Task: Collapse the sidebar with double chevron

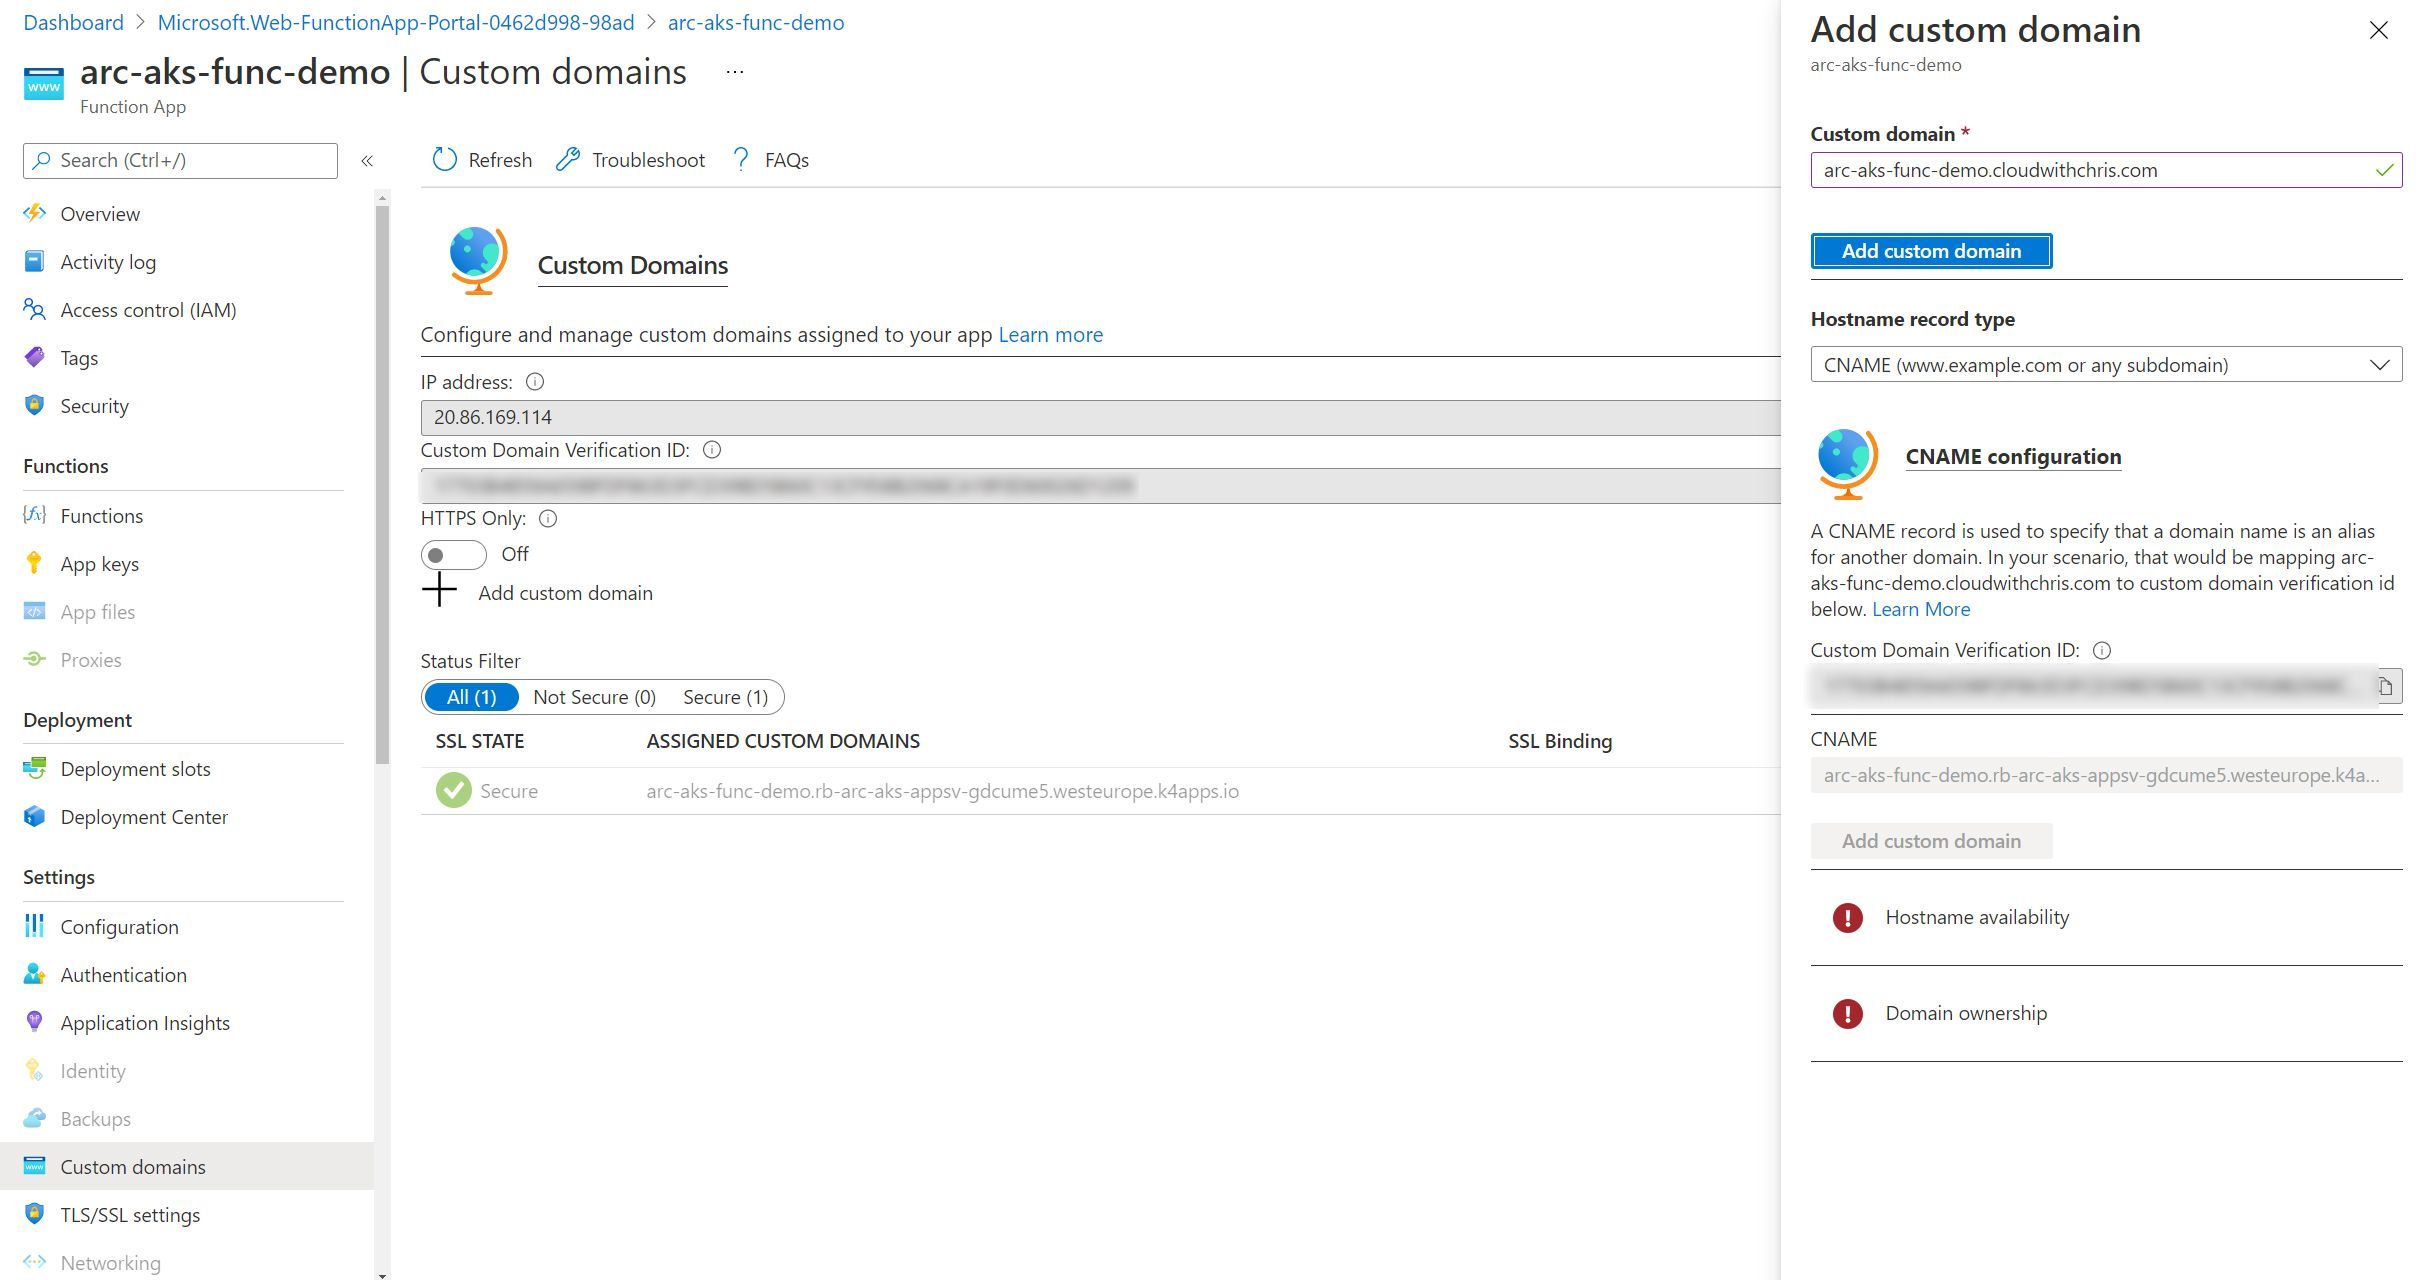Action: (367, 161)
